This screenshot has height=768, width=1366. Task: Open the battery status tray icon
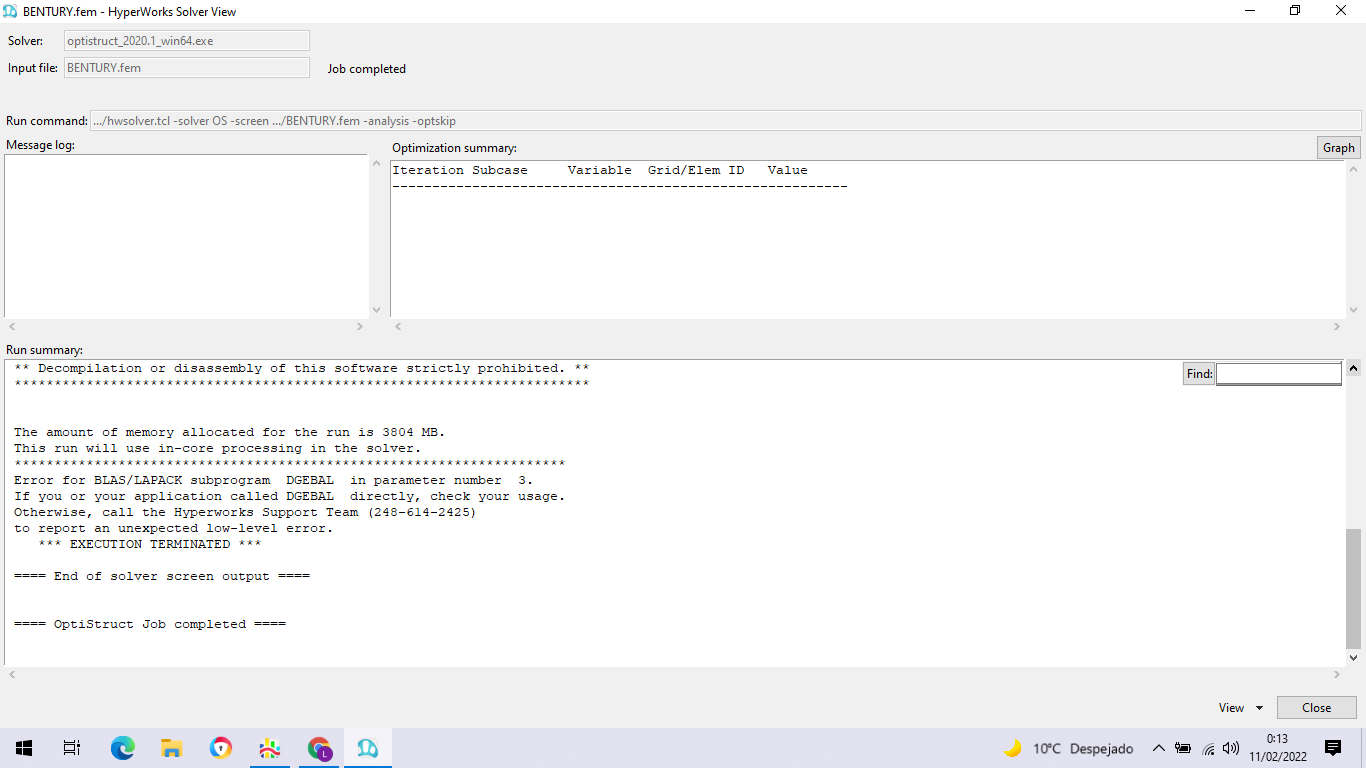1183,748
